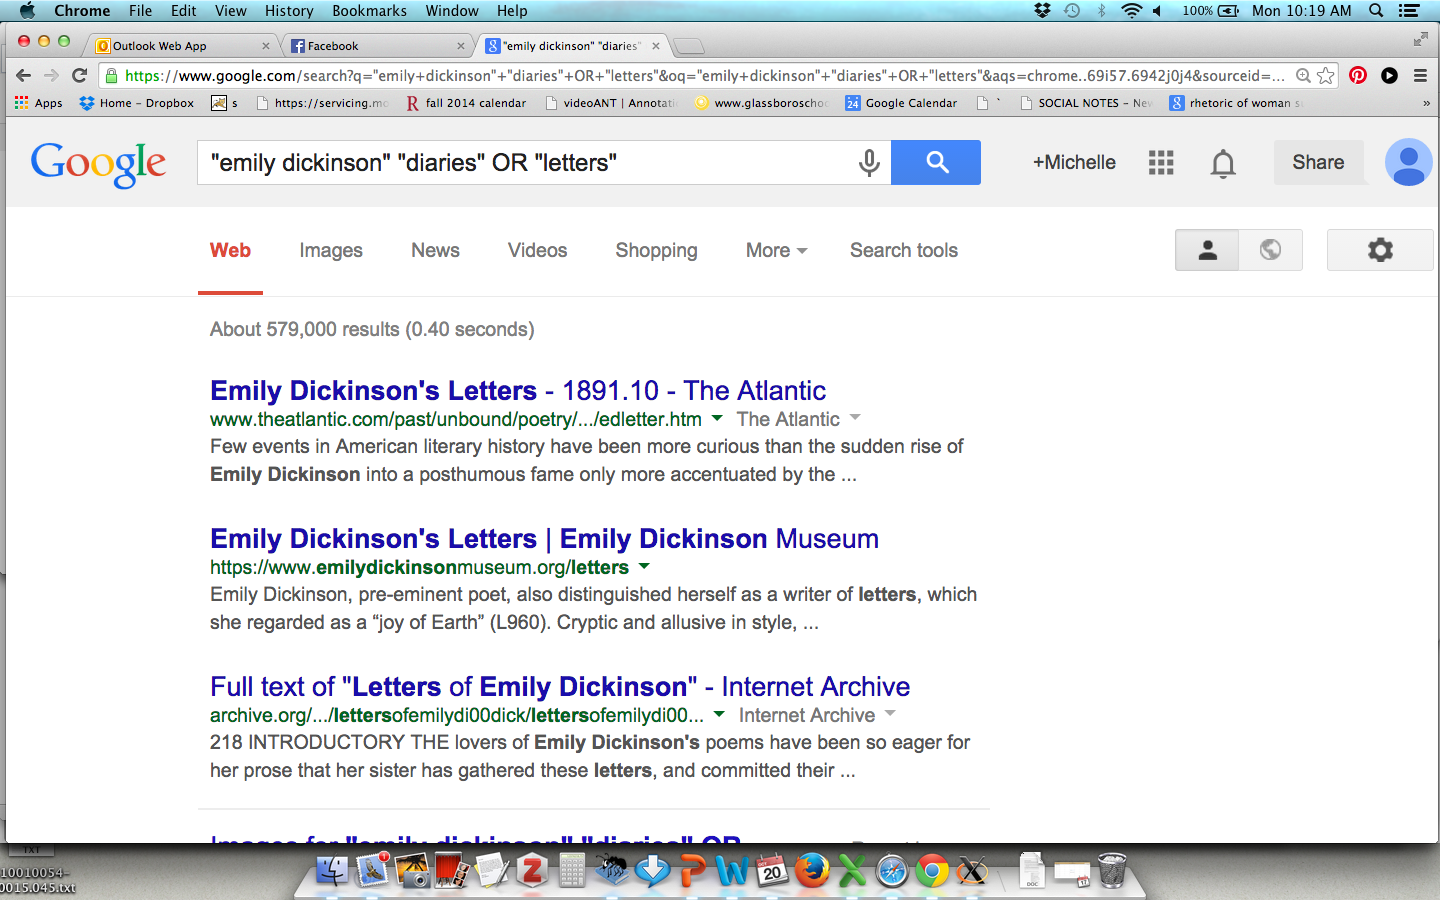The height and width of the screenshot is (900, 1440).
Task: Expand Internet Archive source info arrow
Action: click(x=890, y=714)
